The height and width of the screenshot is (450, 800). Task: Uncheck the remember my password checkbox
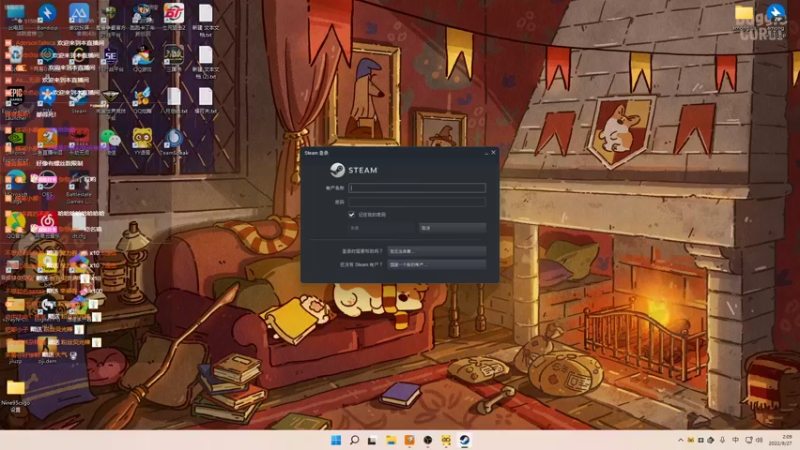(x=352, y=214)
